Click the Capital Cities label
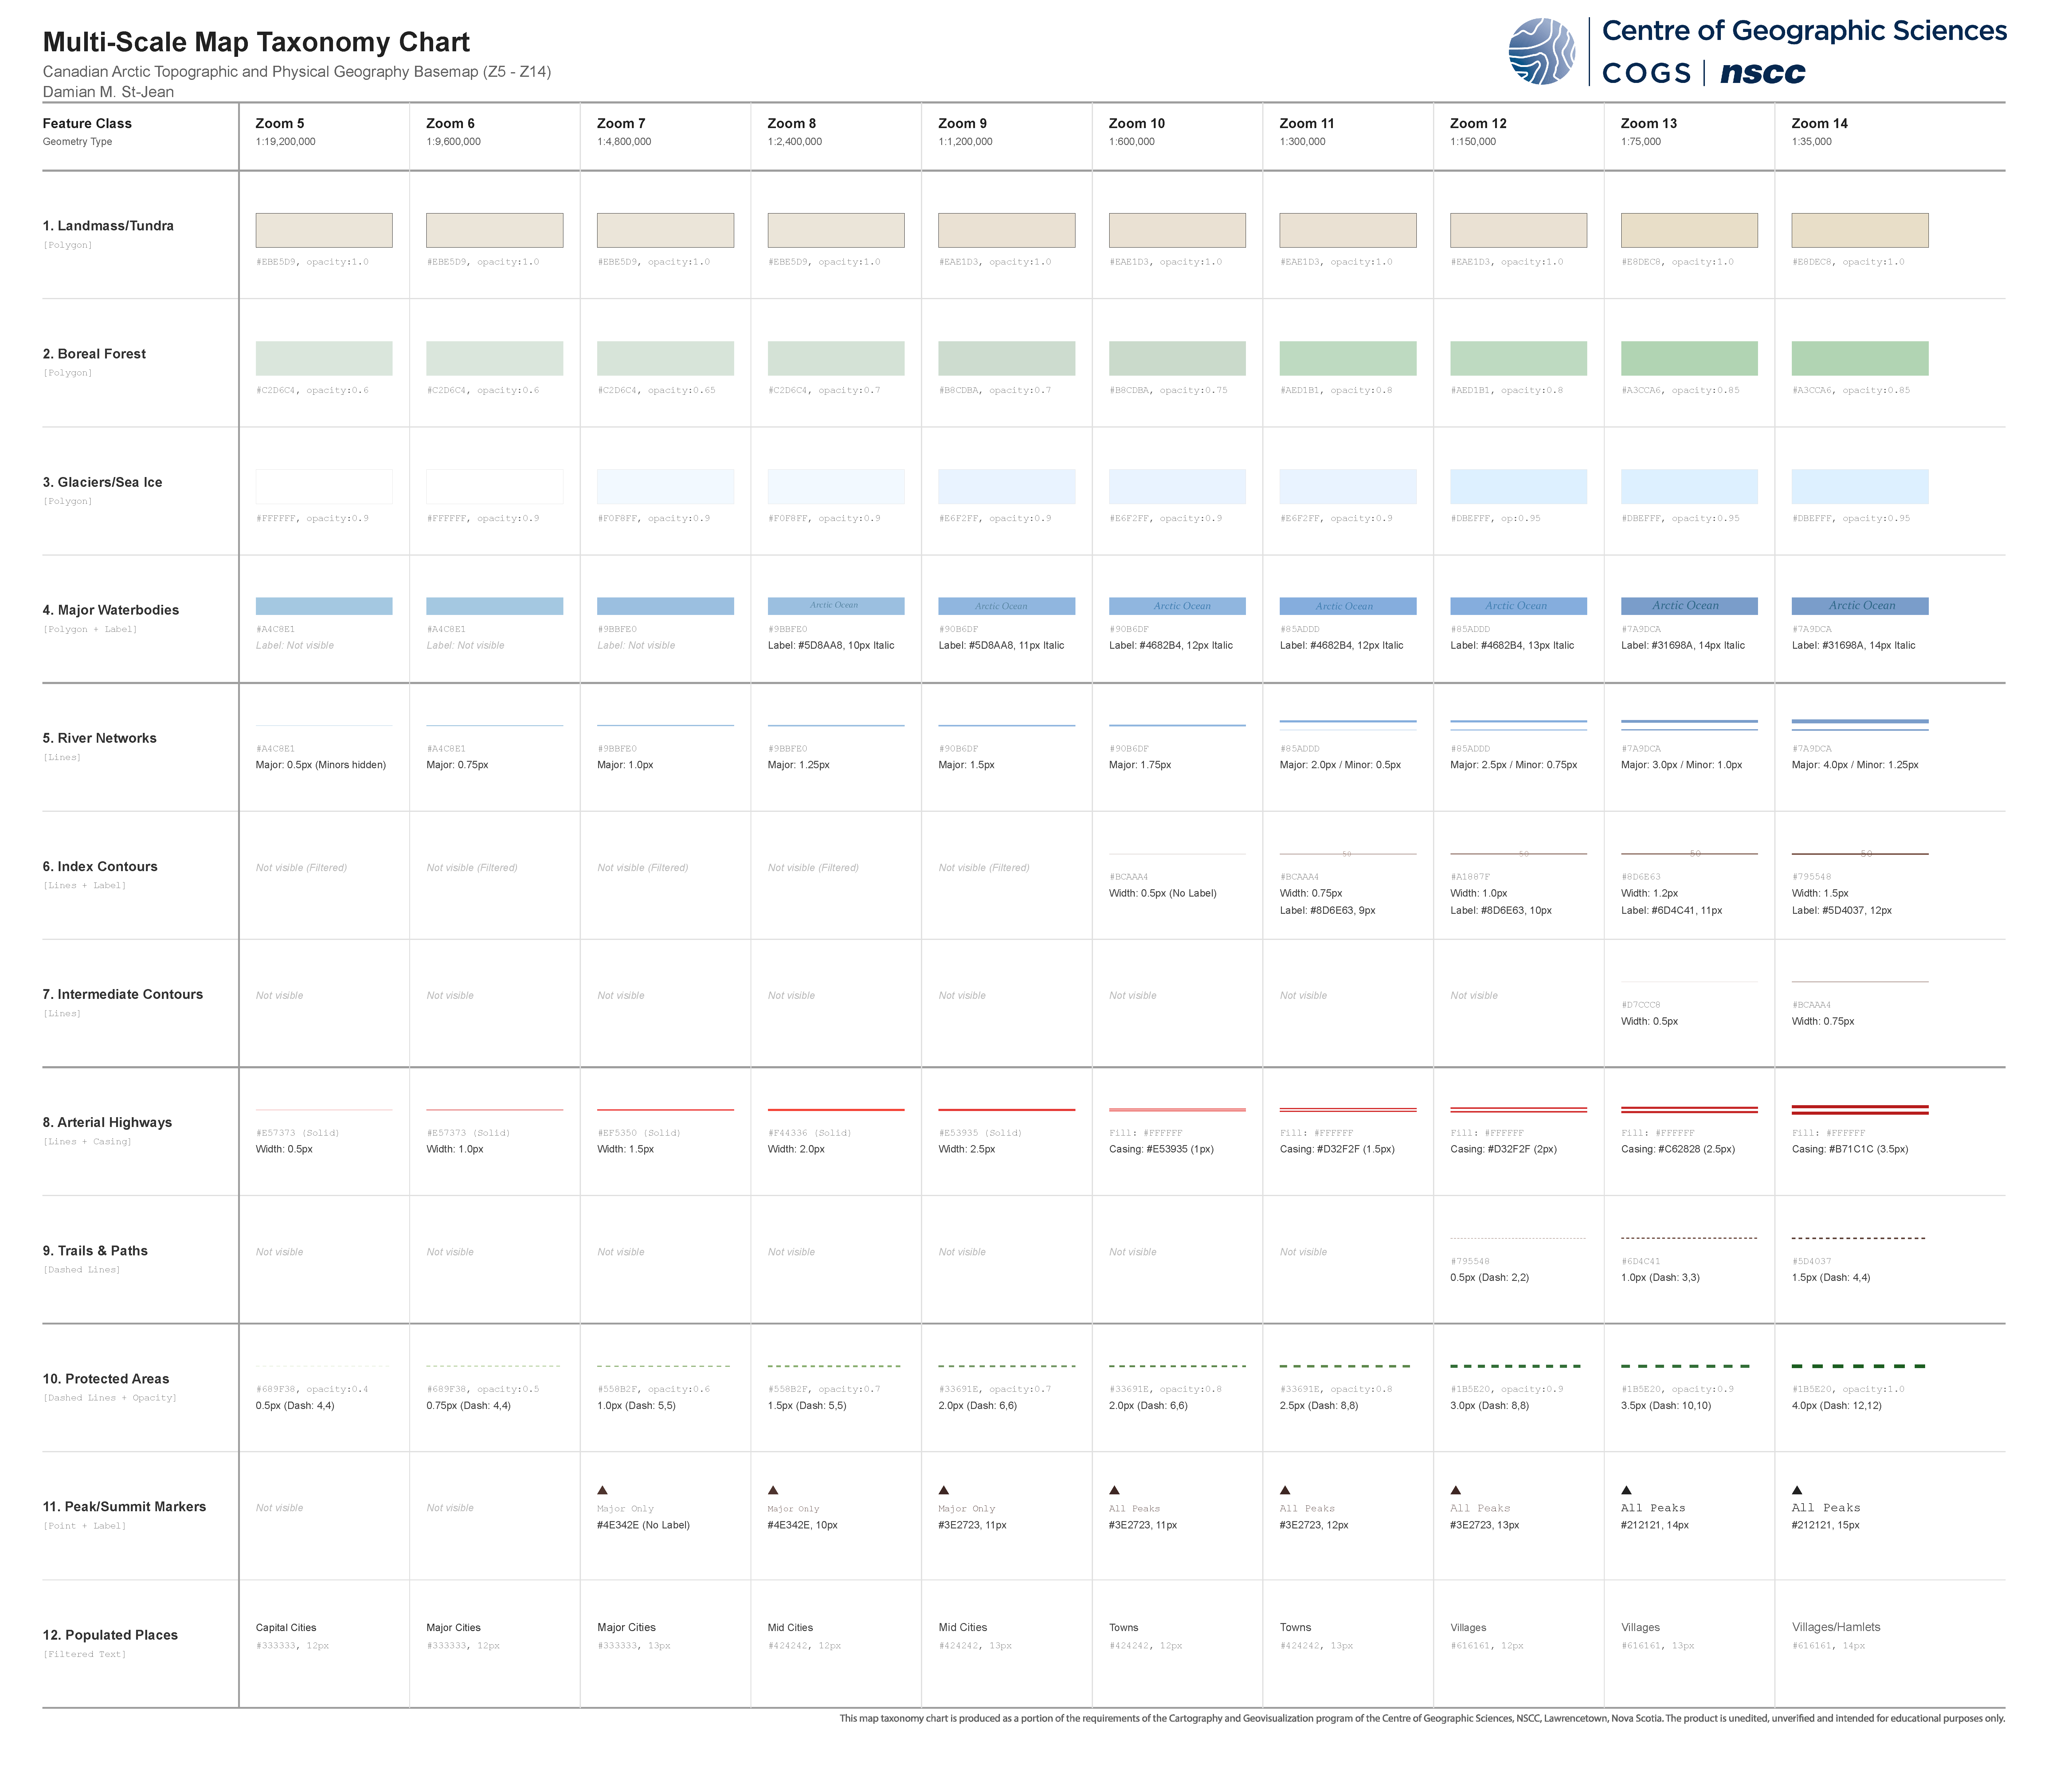Image resolution: width=2048 pixels, height=1792 pixels. click(x=286, y=1628)
